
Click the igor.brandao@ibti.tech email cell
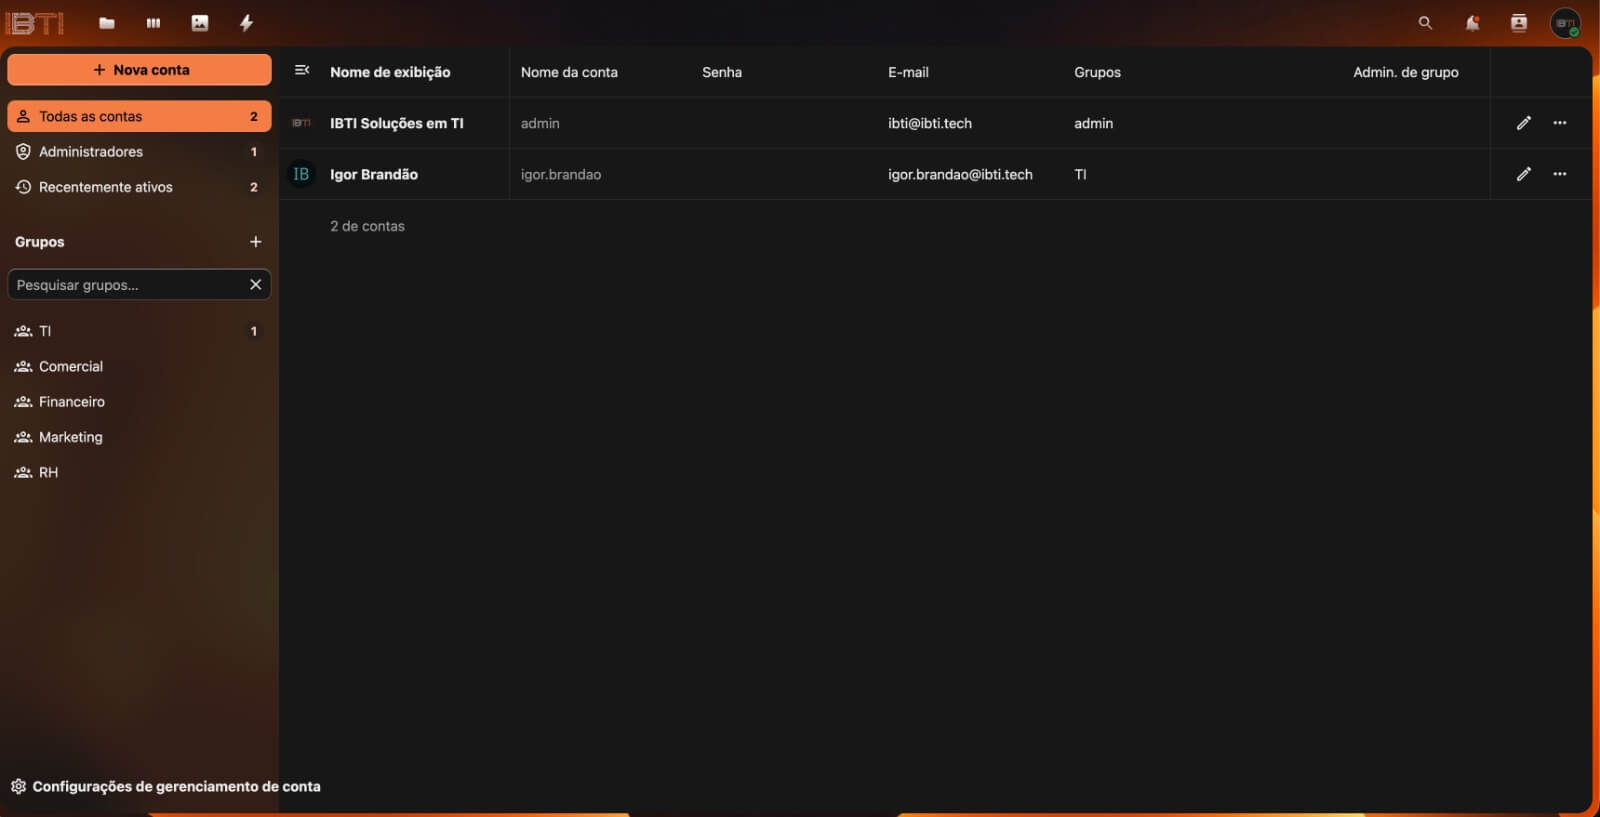point(960,174)
